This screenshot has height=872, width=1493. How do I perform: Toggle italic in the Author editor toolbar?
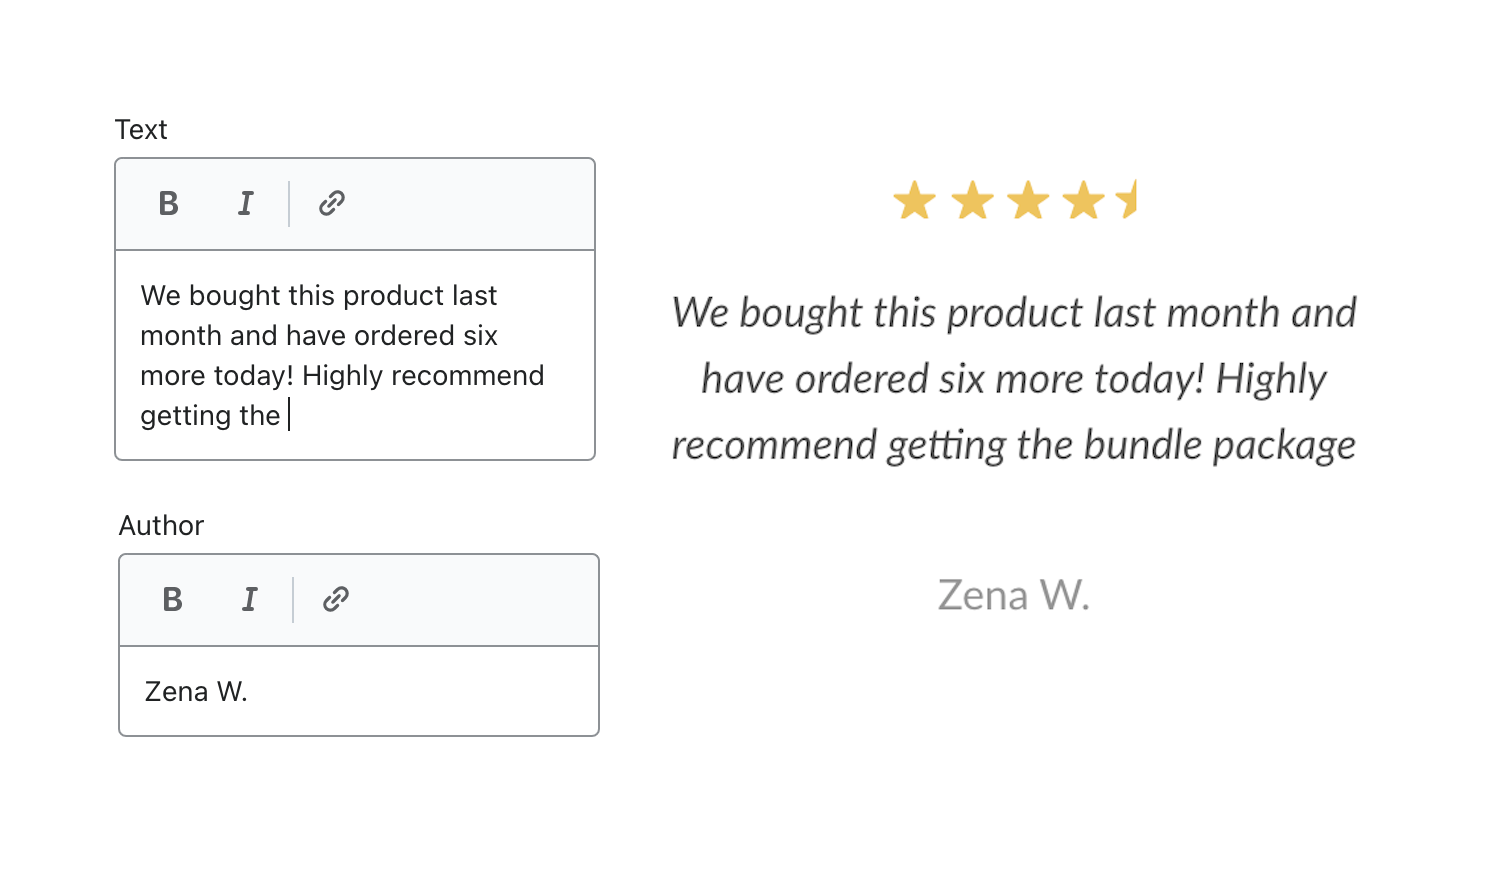[x=250, y=600]
